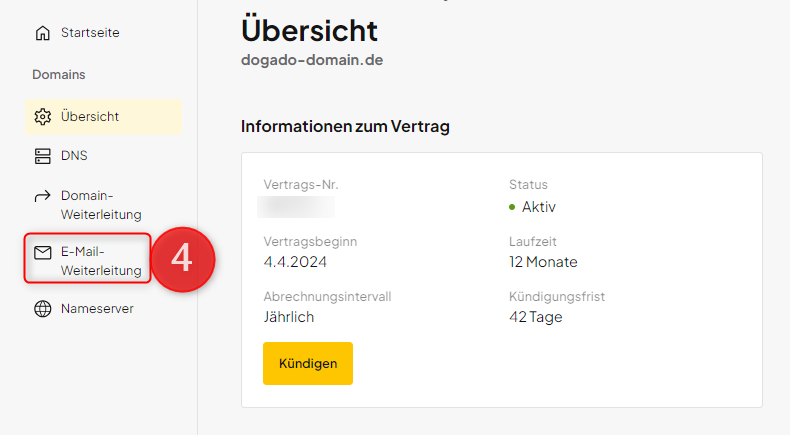Click the server icon beside DNS

pyautogui.click(x=42, y=156)
